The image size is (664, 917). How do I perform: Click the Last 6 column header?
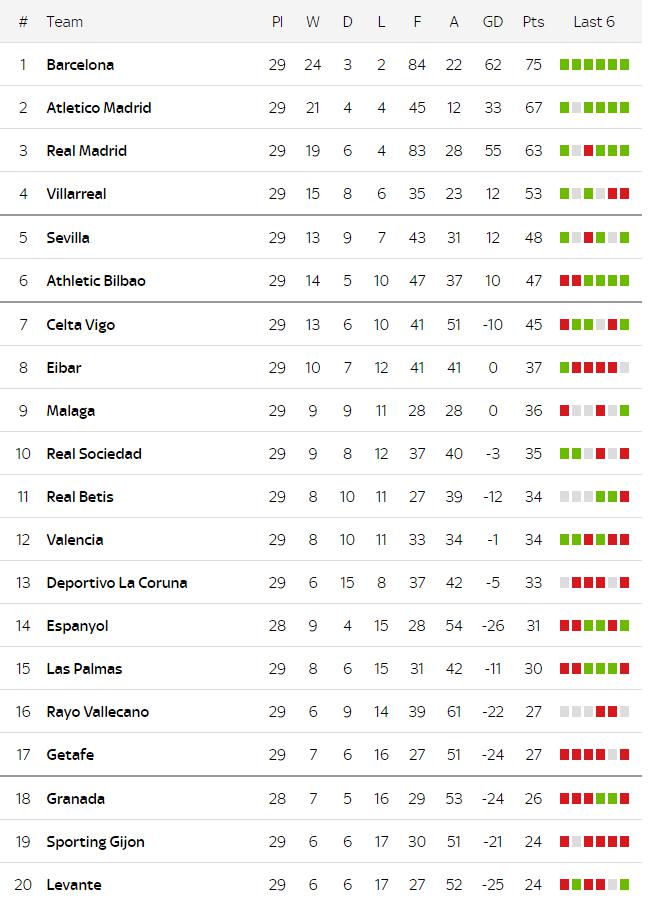click(594, 22)
